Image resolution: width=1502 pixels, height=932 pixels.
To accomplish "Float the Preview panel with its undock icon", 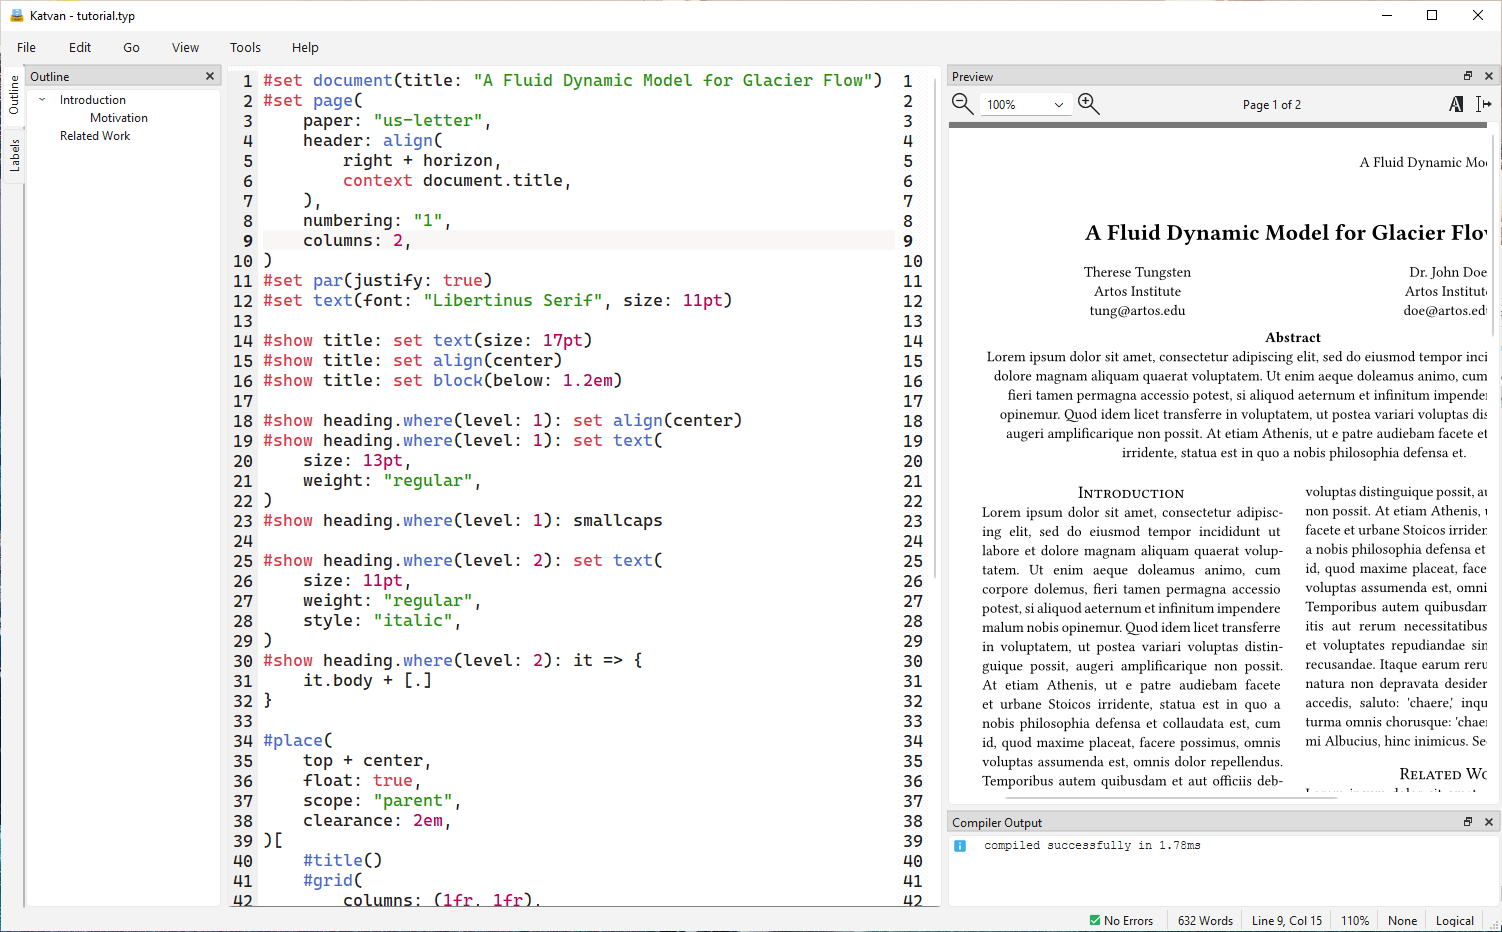I will [x=1468, y=76].
